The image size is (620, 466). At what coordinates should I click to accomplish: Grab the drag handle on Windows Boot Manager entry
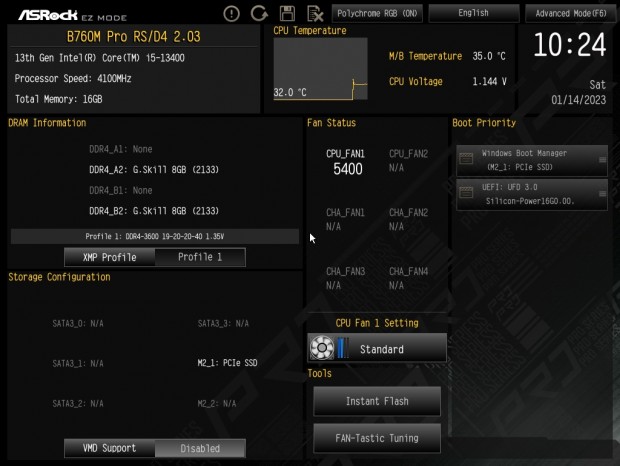tap(602, 160)
